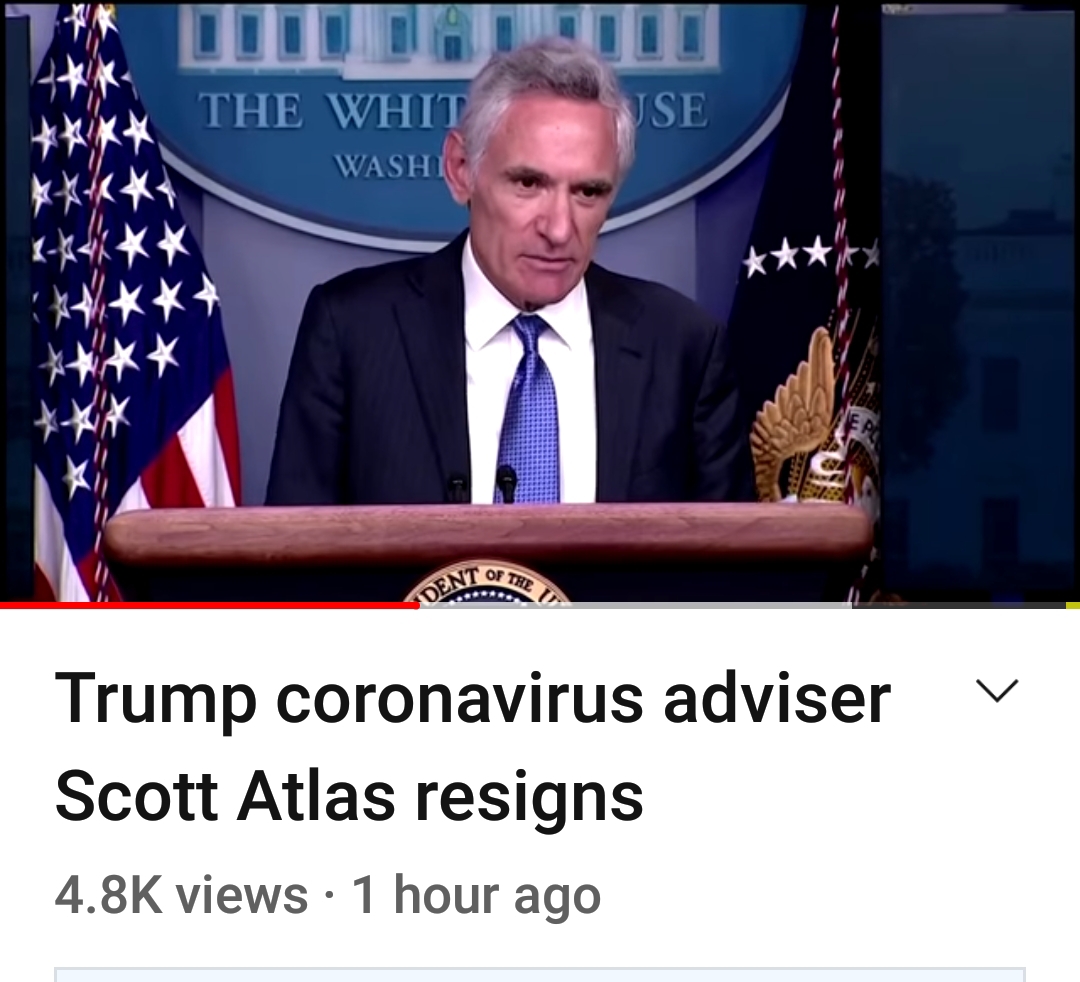This screenshot has height=982, width=1080.
Task: Seek to the end of the red progress bar
Action: point(417,605)
